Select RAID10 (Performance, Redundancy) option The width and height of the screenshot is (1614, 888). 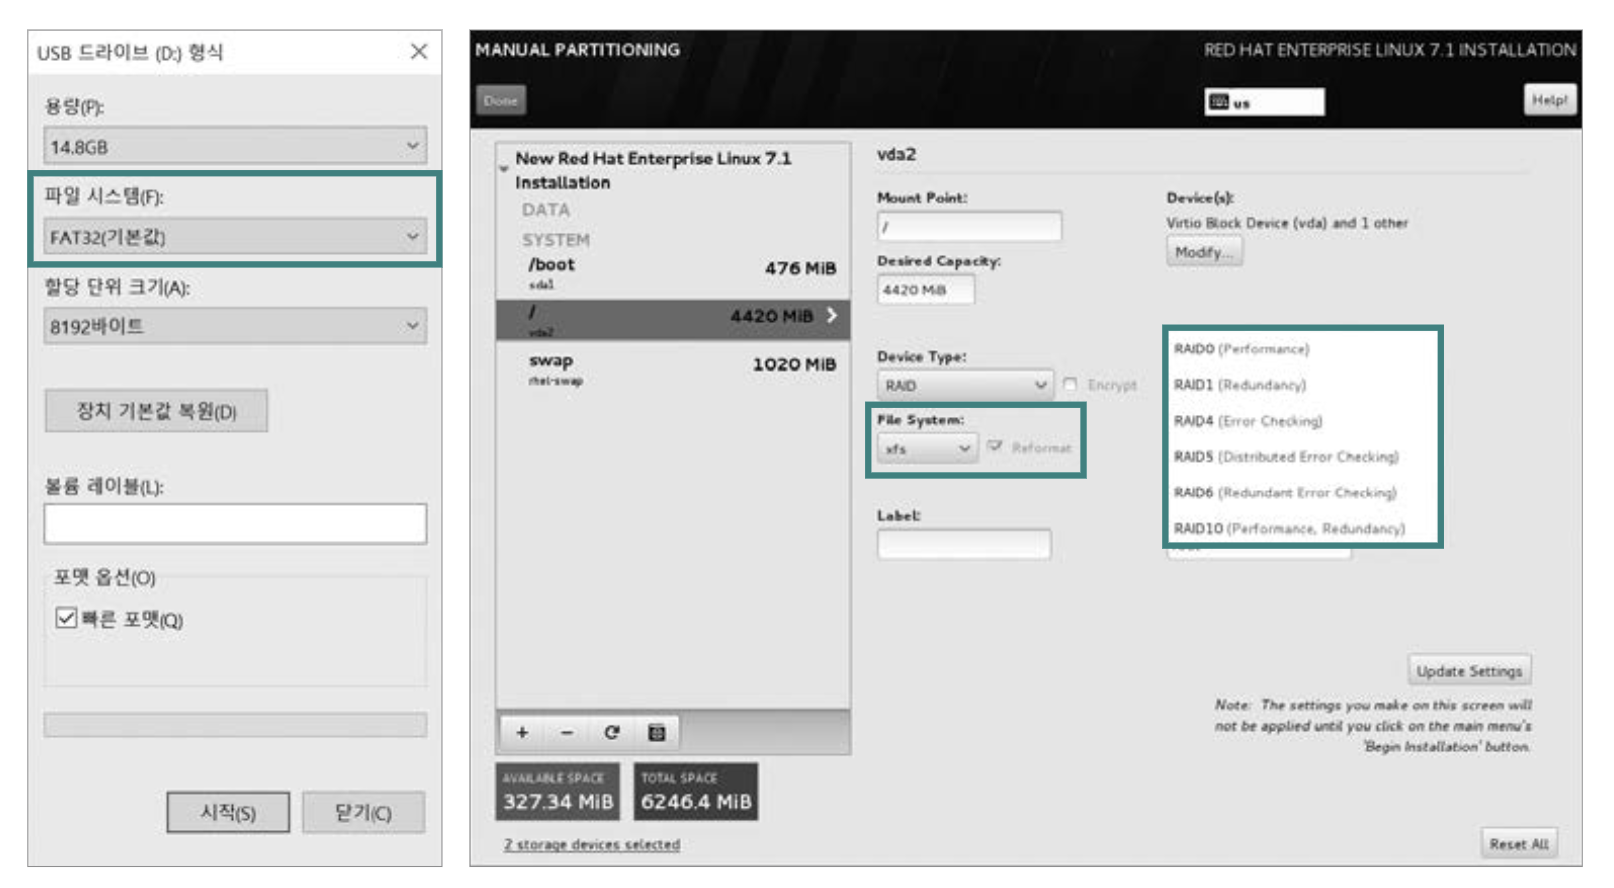[x=1289, y=529]
